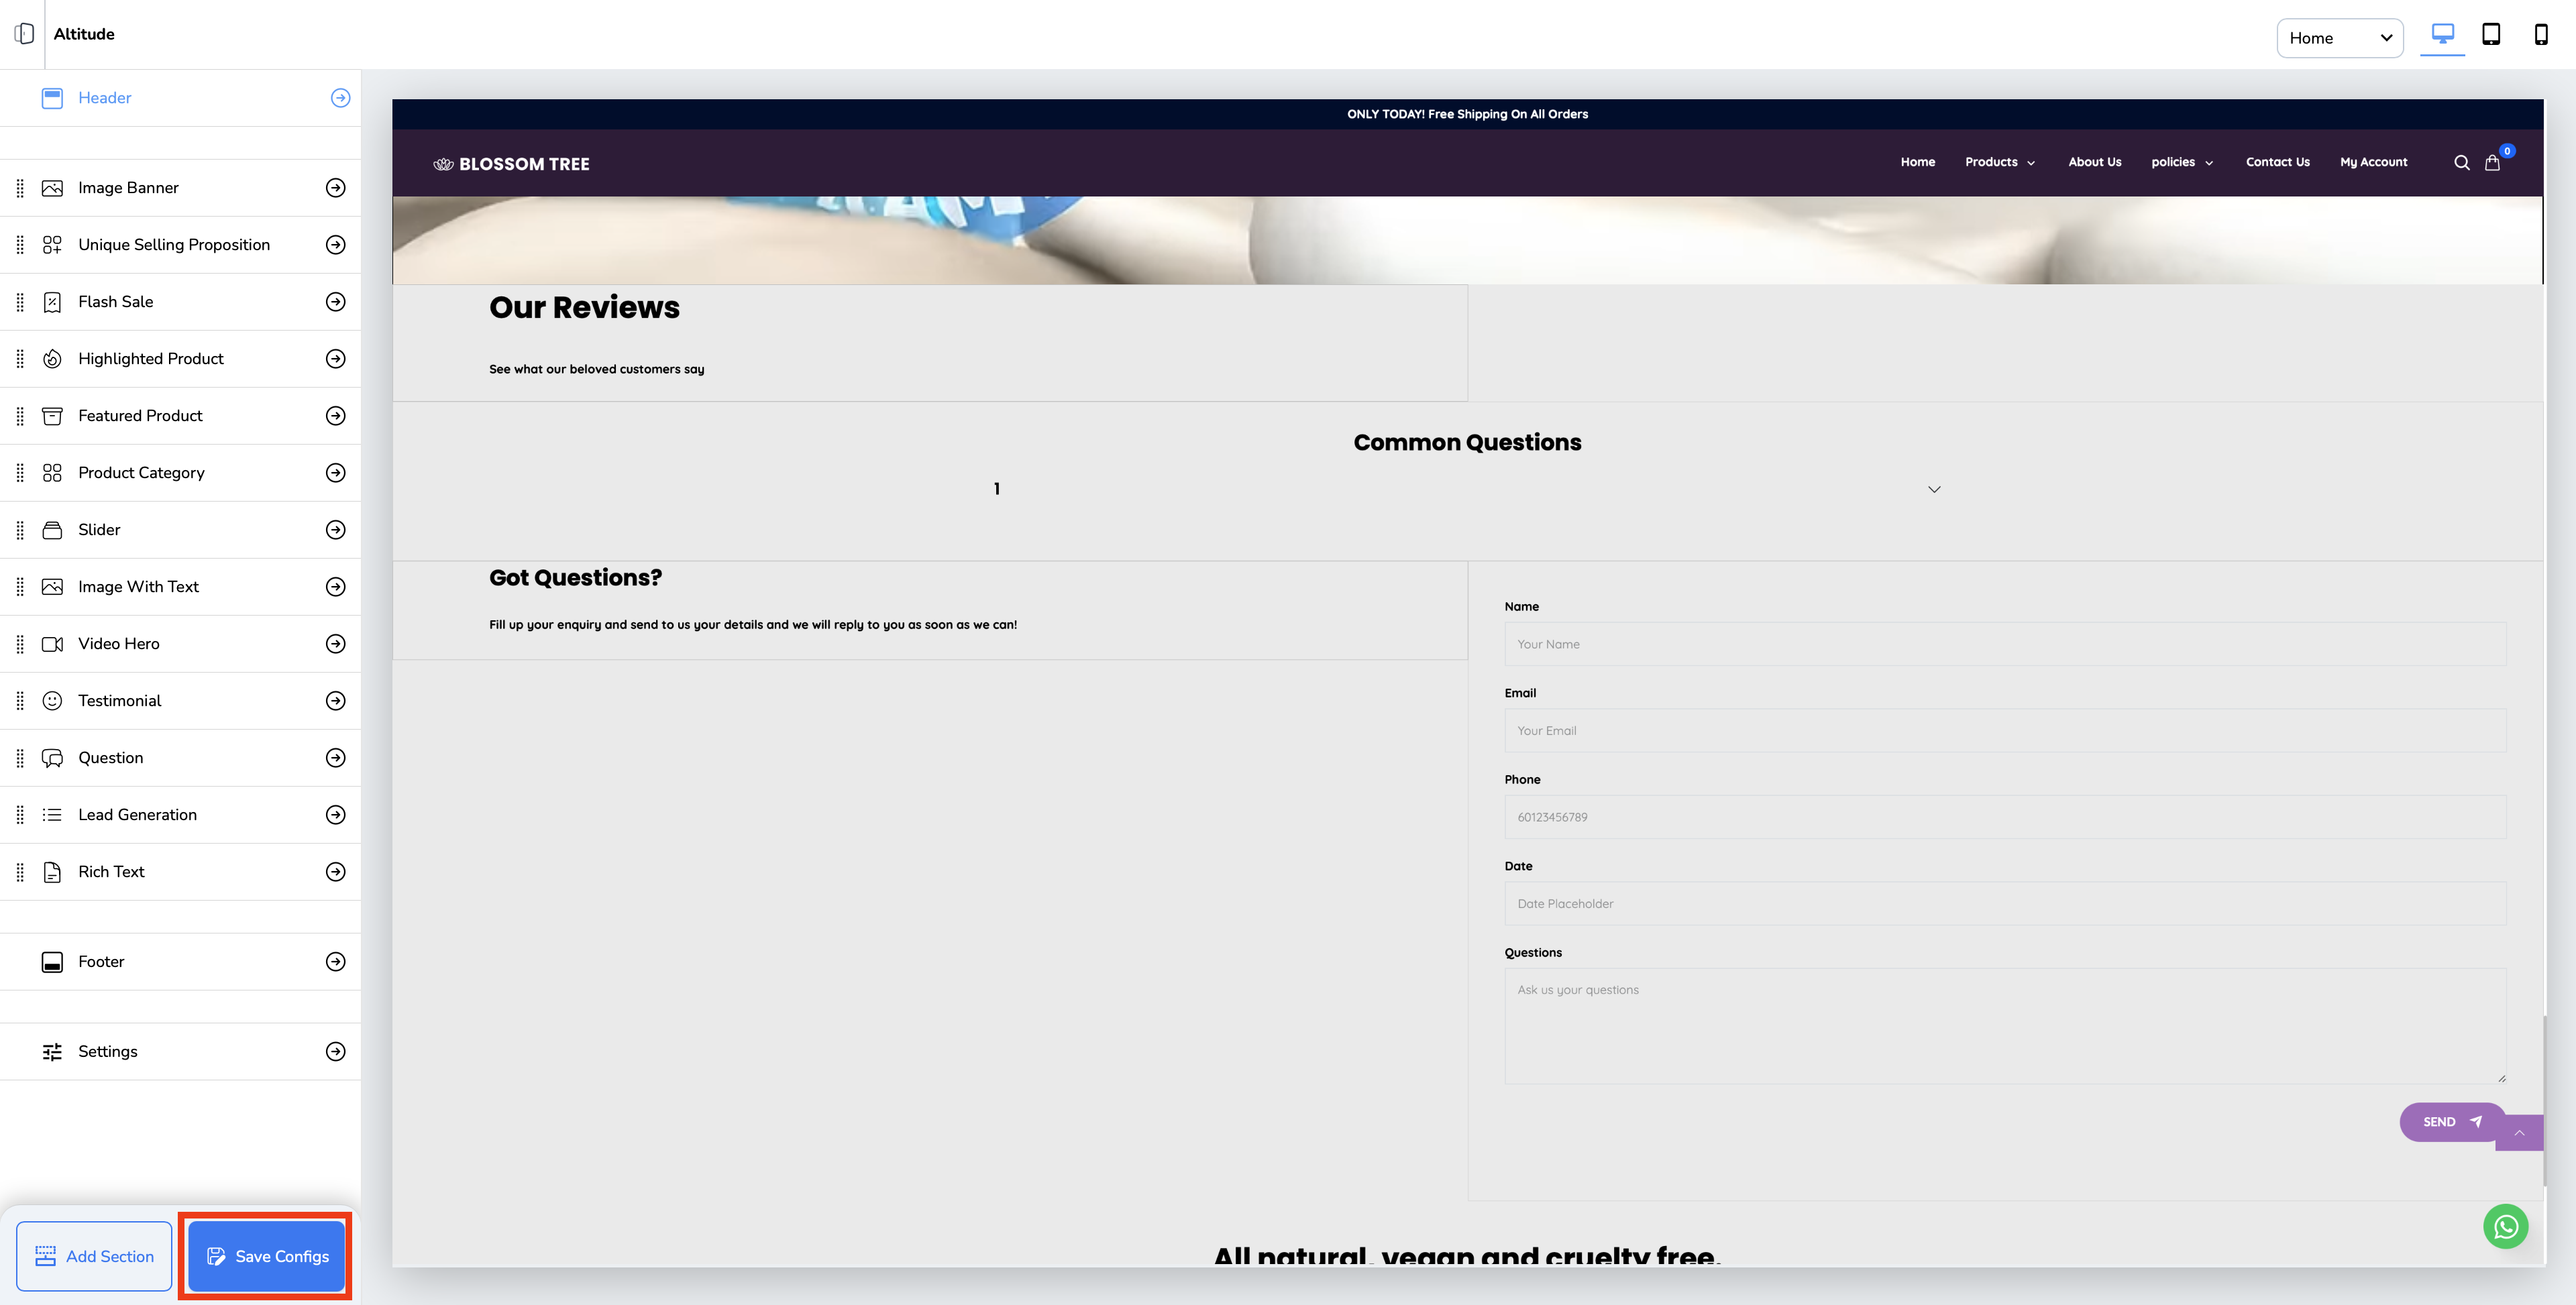
Task: Click the sidebar collapse icon beside Altitude
Action: [25, 34]
